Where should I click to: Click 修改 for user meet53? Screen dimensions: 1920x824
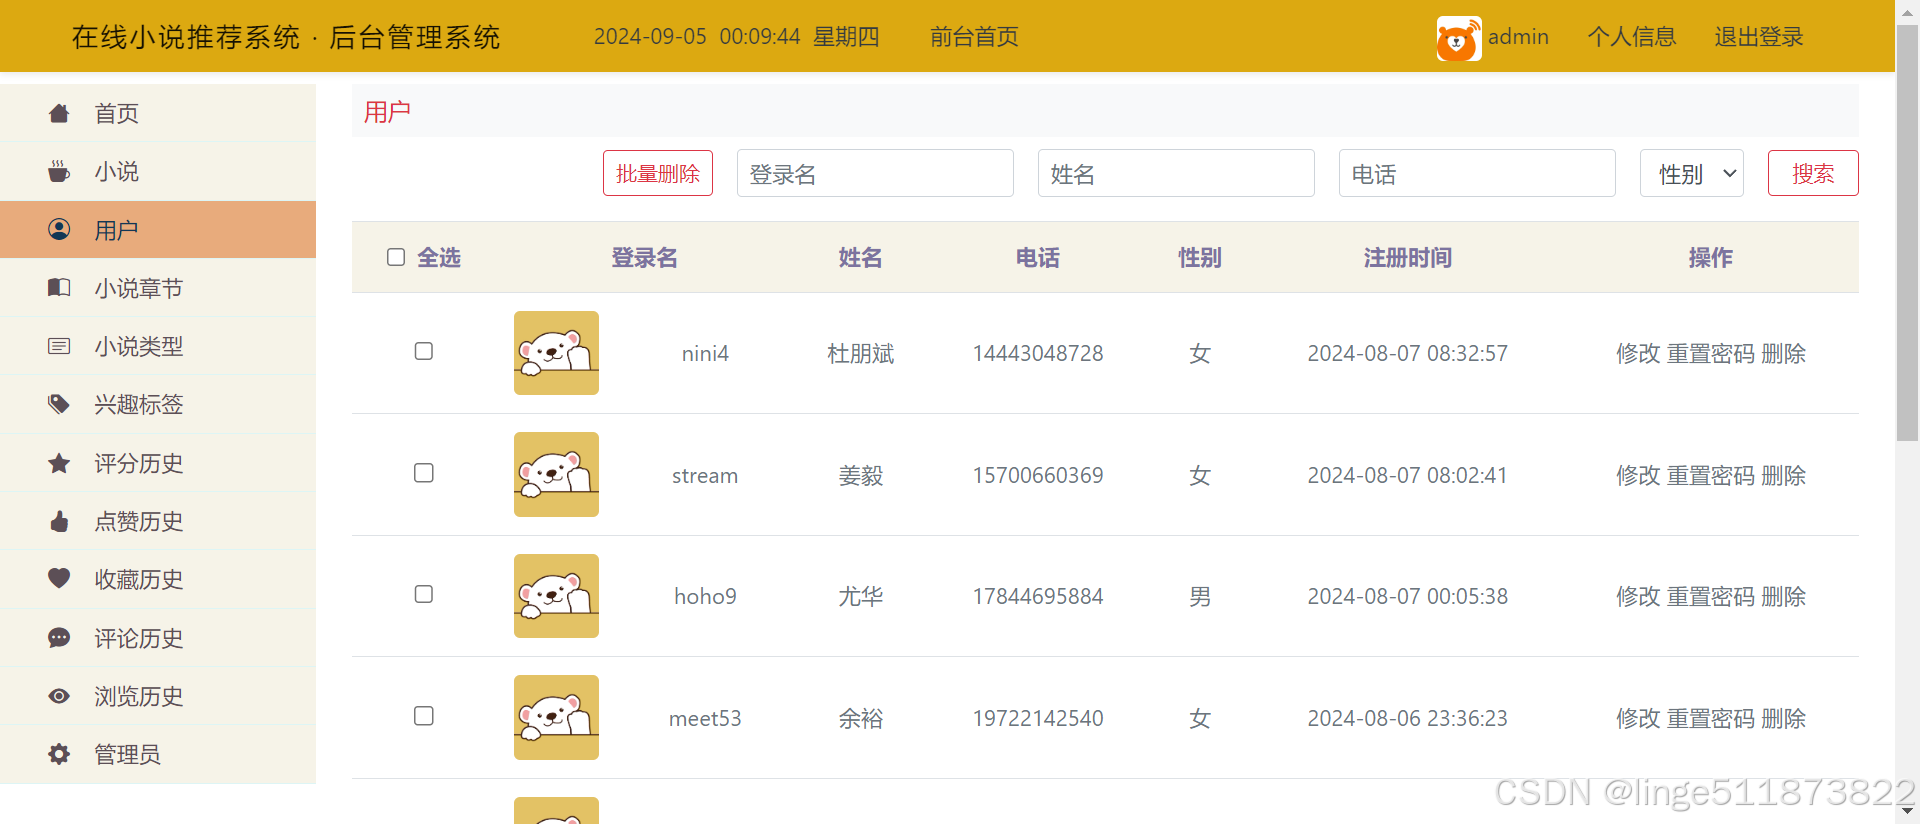coord(1638,718)
